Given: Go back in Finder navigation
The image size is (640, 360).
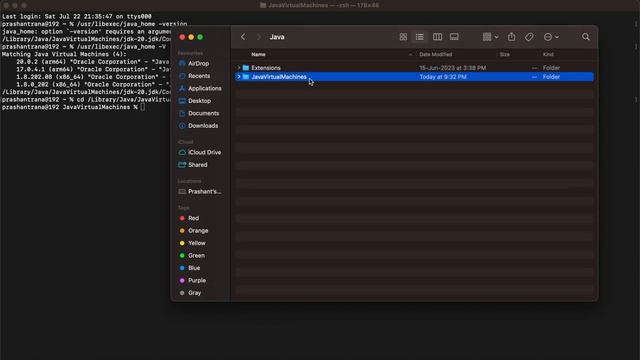Looking at the screenshot, I should pos(243,37).
